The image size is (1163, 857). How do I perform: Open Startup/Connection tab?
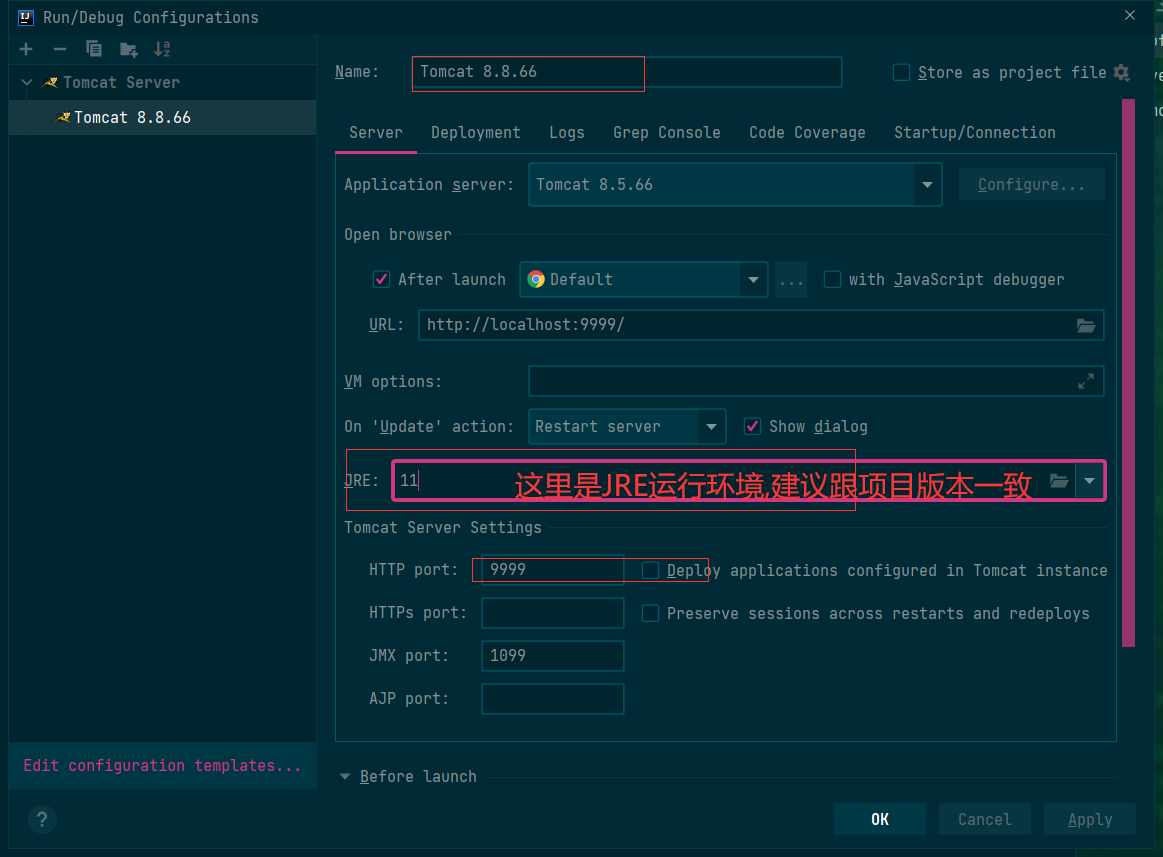[x=975, y=133]
